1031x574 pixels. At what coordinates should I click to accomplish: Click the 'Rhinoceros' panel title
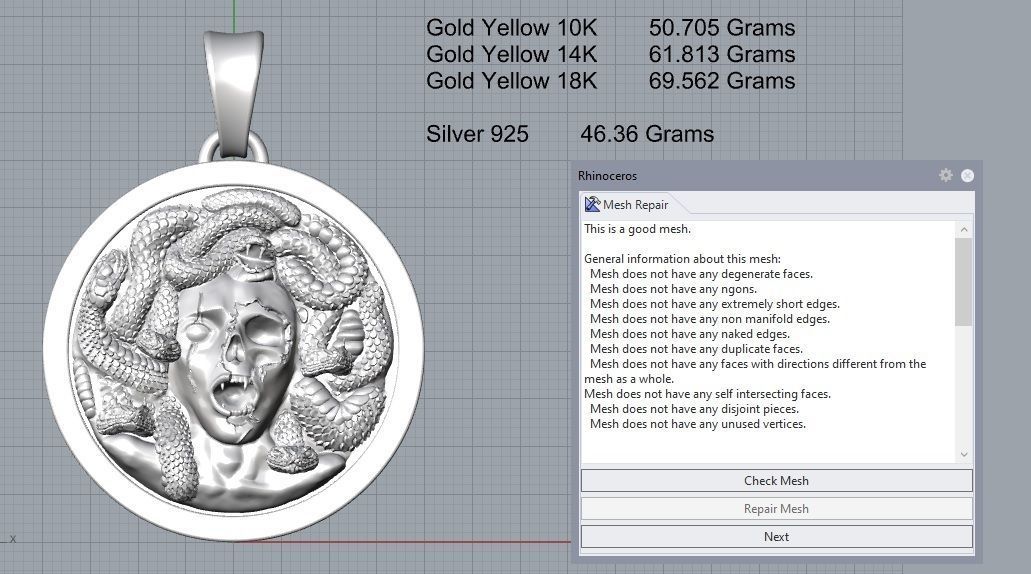pyautogui.click(x=608, y=176)
